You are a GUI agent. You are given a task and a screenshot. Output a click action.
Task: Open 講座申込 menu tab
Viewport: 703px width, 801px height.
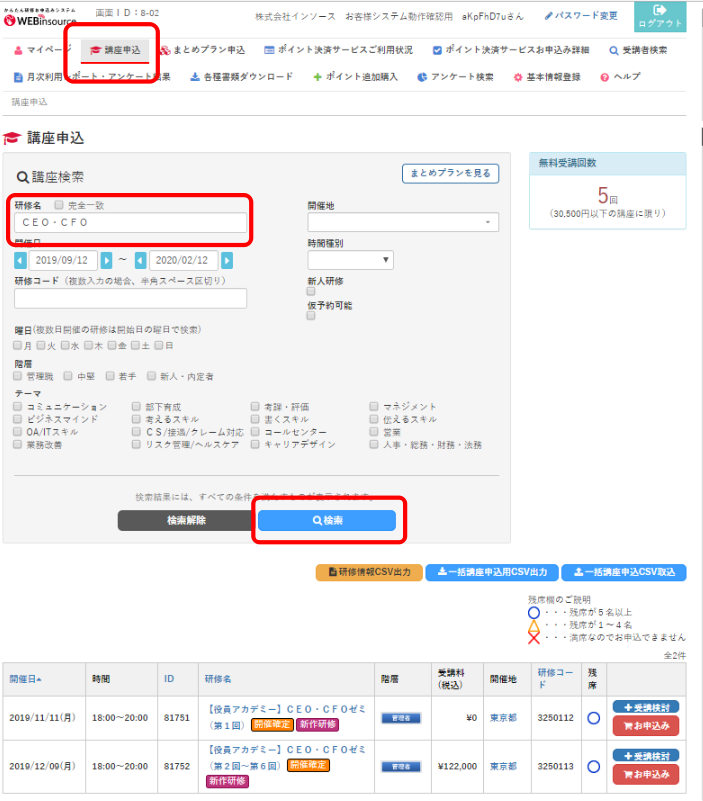[x=115, y=50]
